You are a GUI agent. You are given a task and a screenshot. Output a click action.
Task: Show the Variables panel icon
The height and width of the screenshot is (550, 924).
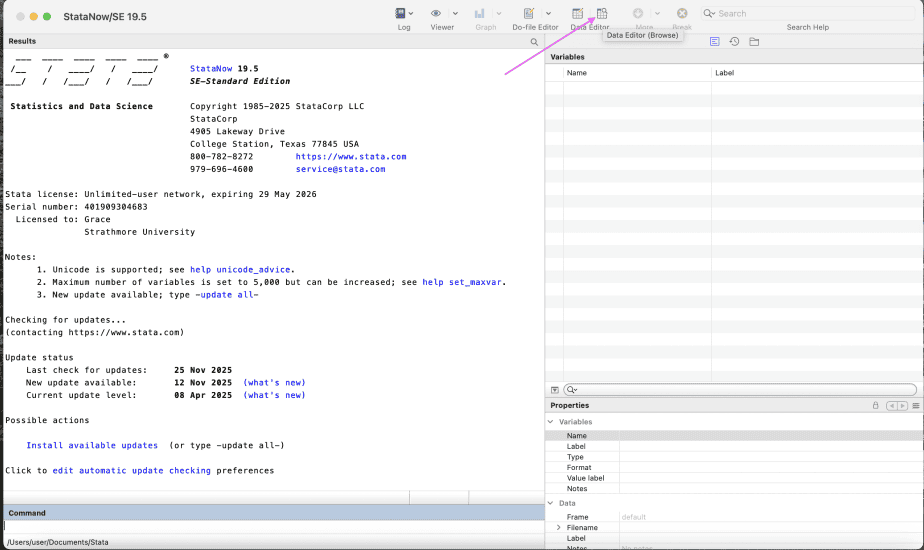[x=715, y=42]
